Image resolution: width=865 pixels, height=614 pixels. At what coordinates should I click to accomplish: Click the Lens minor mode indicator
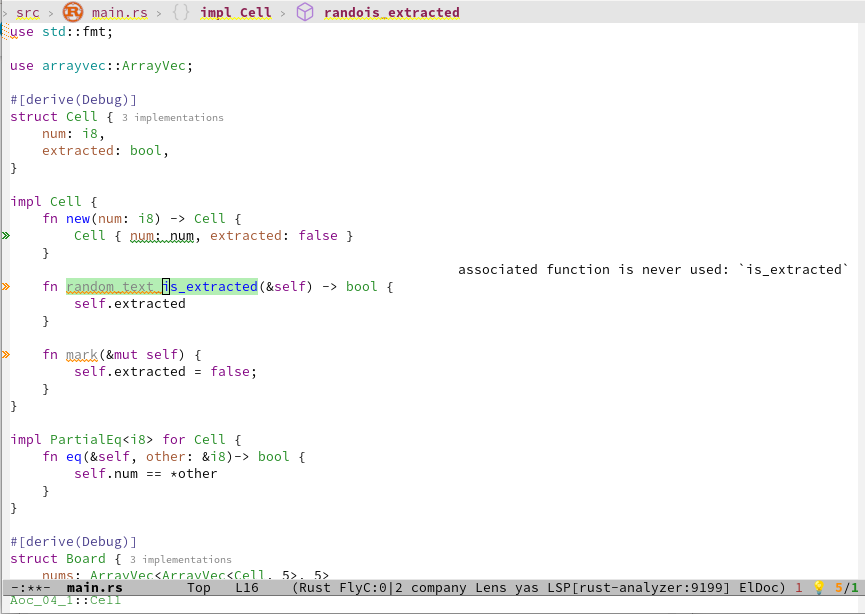point(491,588)
